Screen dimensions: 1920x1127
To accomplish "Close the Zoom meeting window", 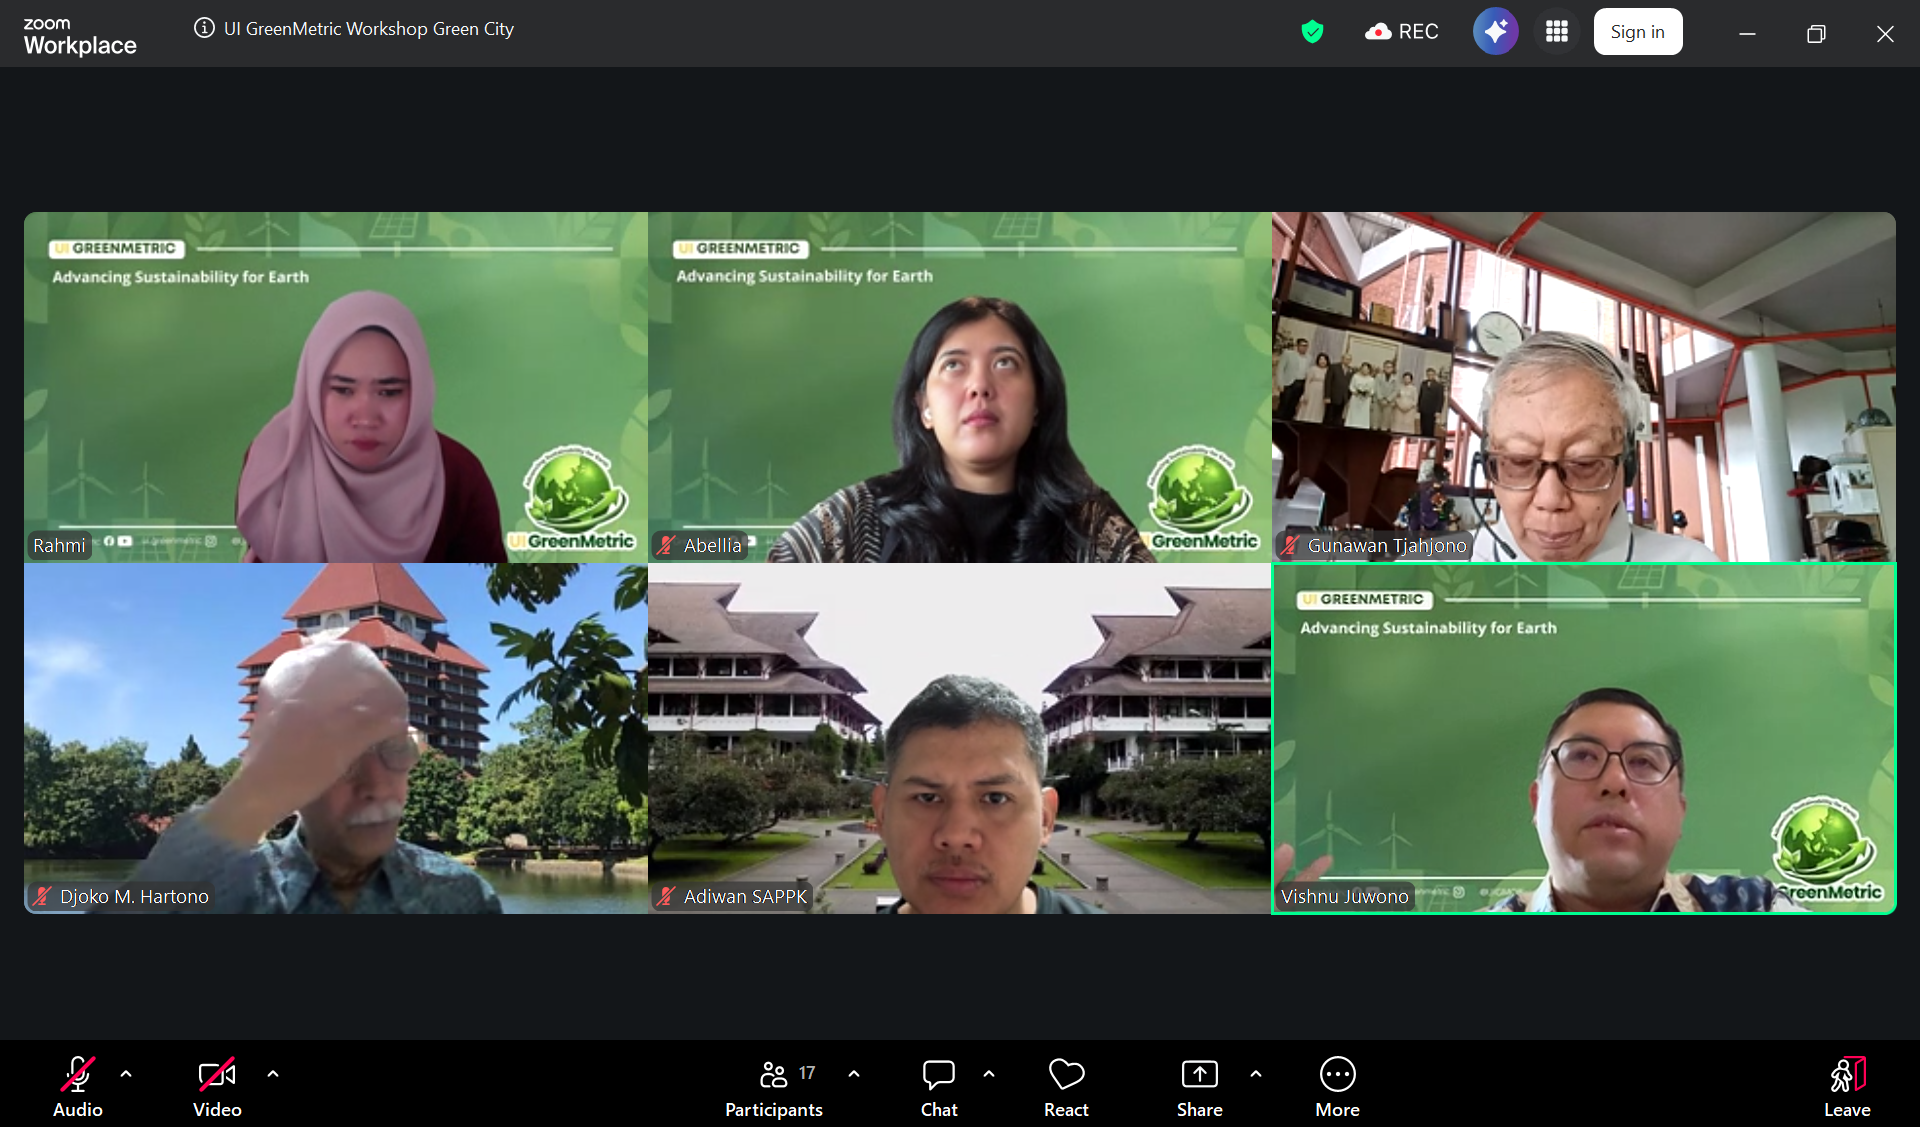I will pos(1885,33).
